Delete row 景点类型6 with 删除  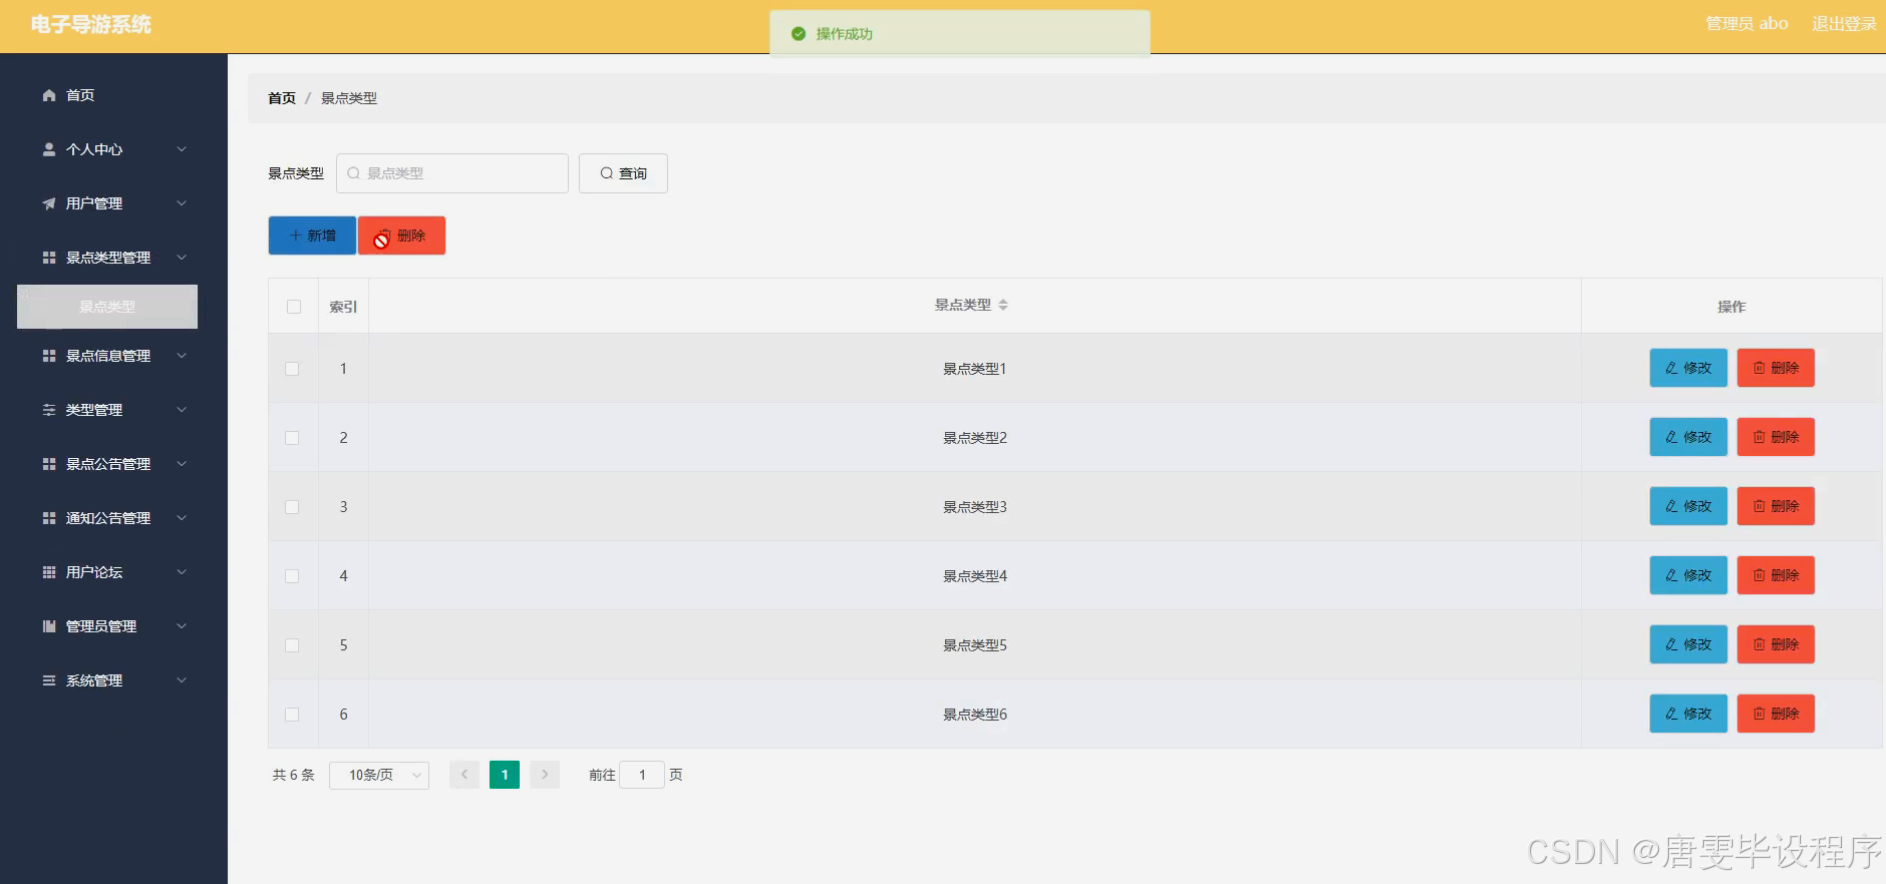[x=1775, y=713]
